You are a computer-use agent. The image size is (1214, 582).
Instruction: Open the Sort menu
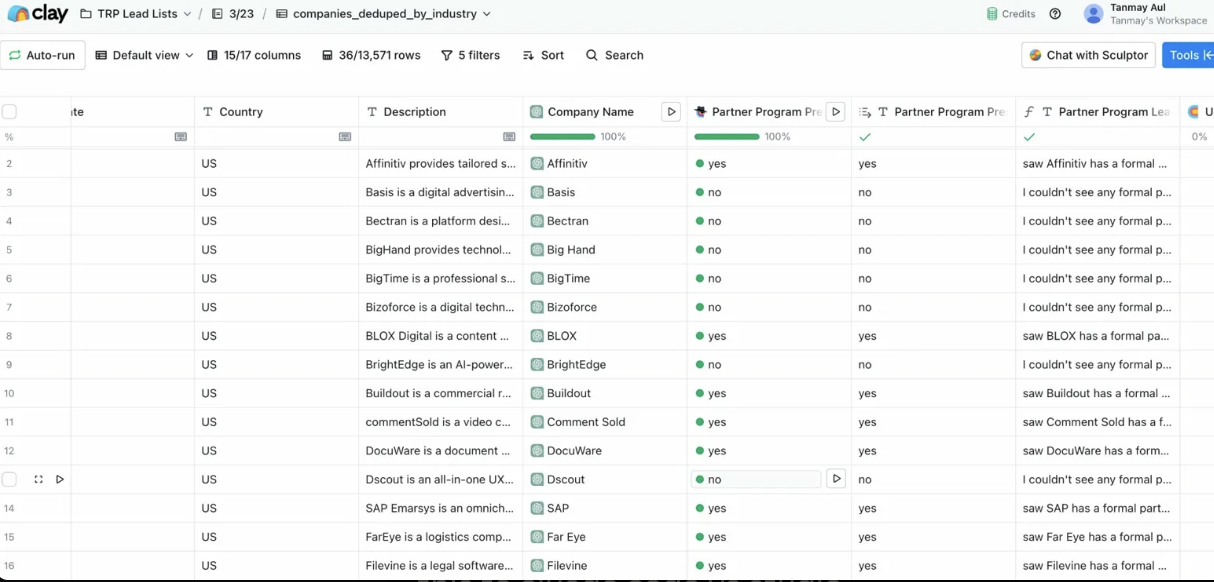coord(543,55)
